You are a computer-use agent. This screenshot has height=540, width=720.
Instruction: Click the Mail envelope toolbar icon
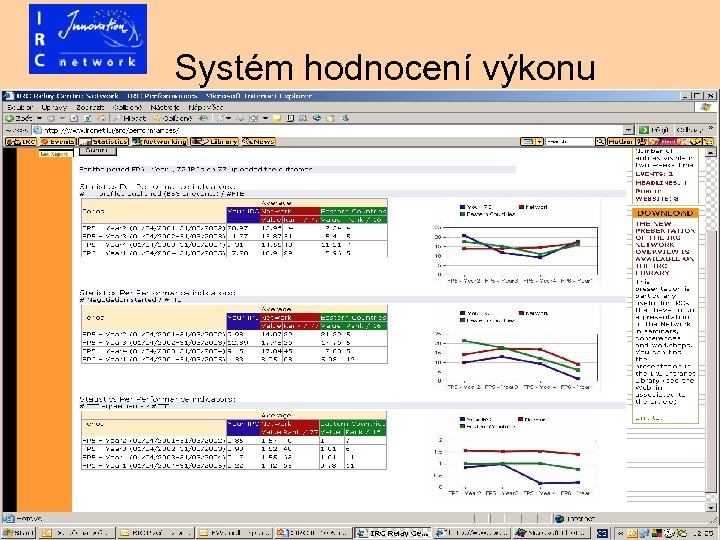pyautogui.click(x=220, y=118)
